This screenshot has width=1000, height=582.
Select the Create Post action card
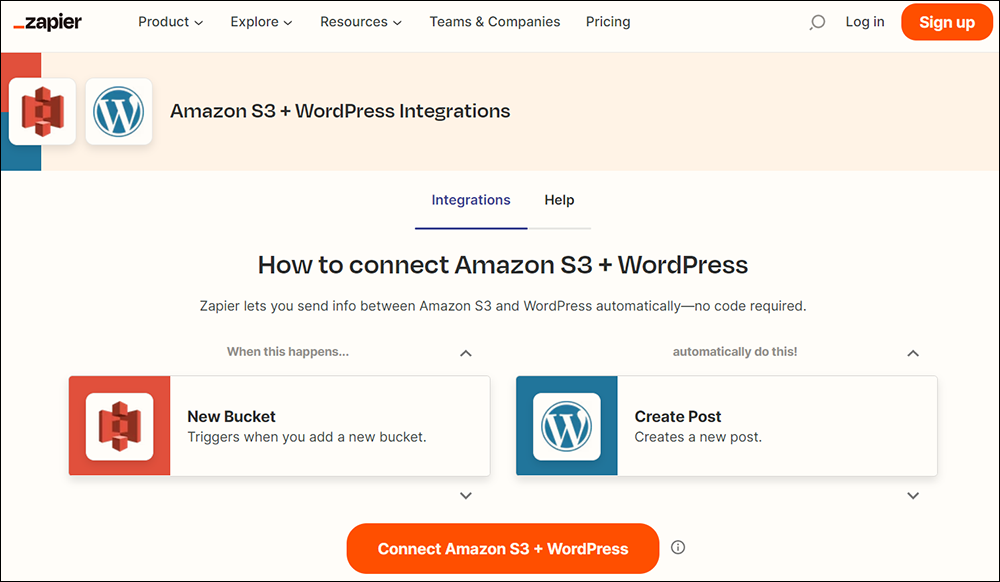[x=726, y=426]
